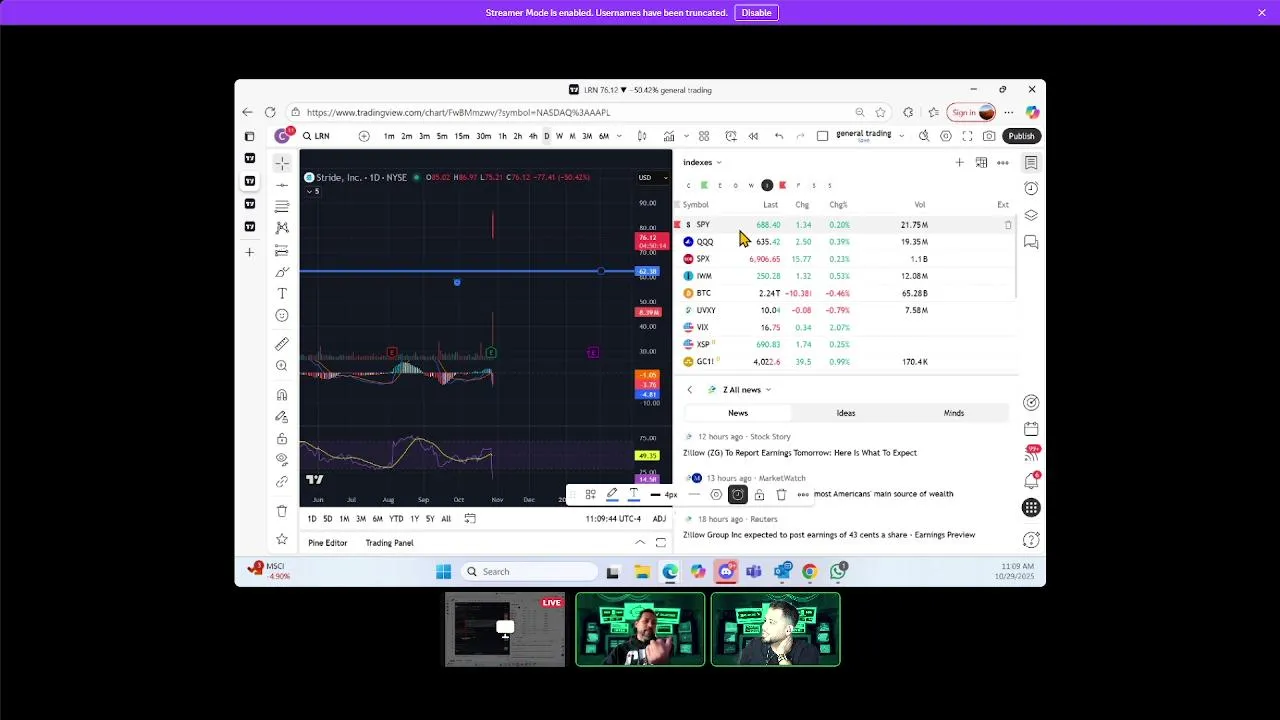Click the Publish button

coord(1021,136)
